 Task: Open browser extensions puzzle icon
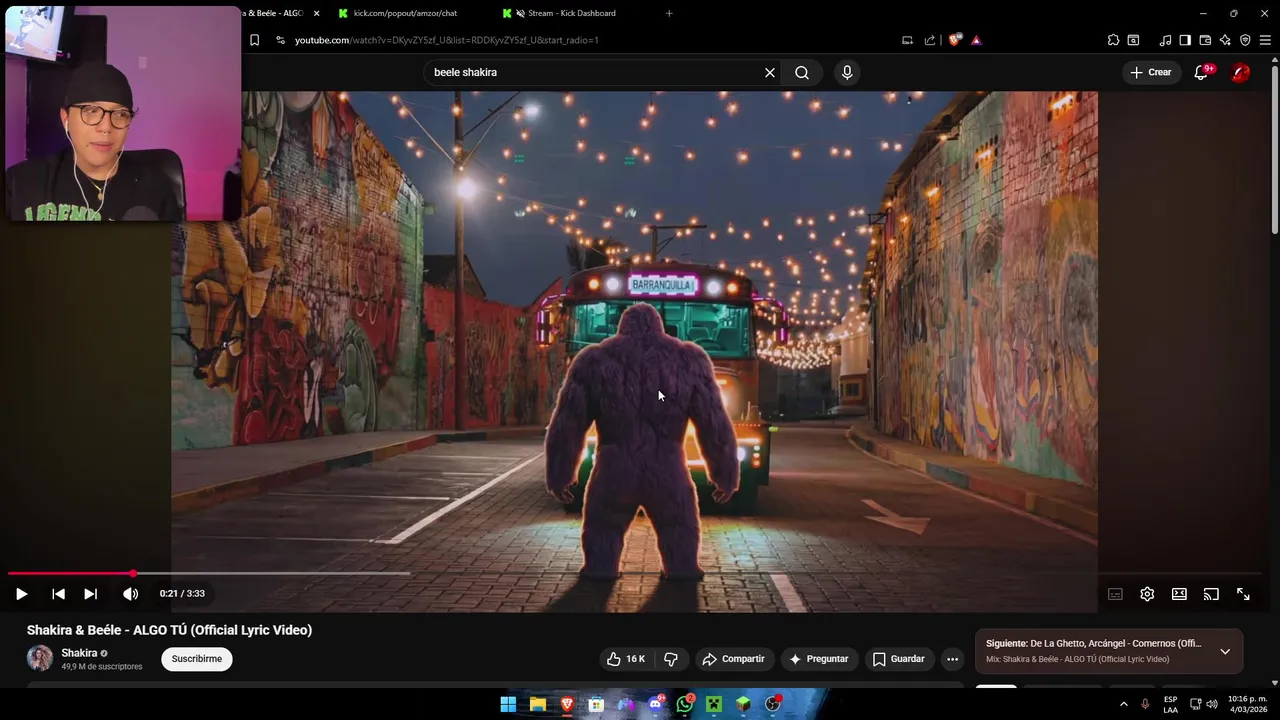[1113, 40]
